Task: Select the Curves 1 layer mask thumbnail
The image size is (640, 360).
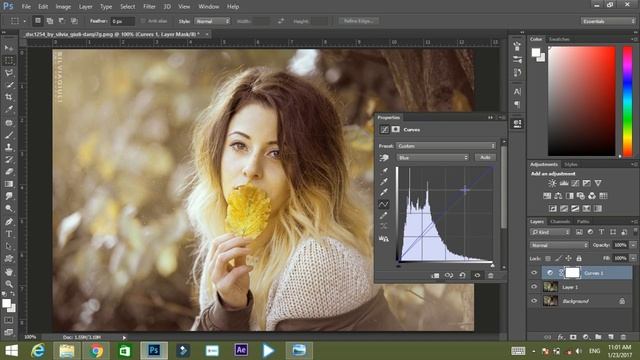Action: pos(572,273)
